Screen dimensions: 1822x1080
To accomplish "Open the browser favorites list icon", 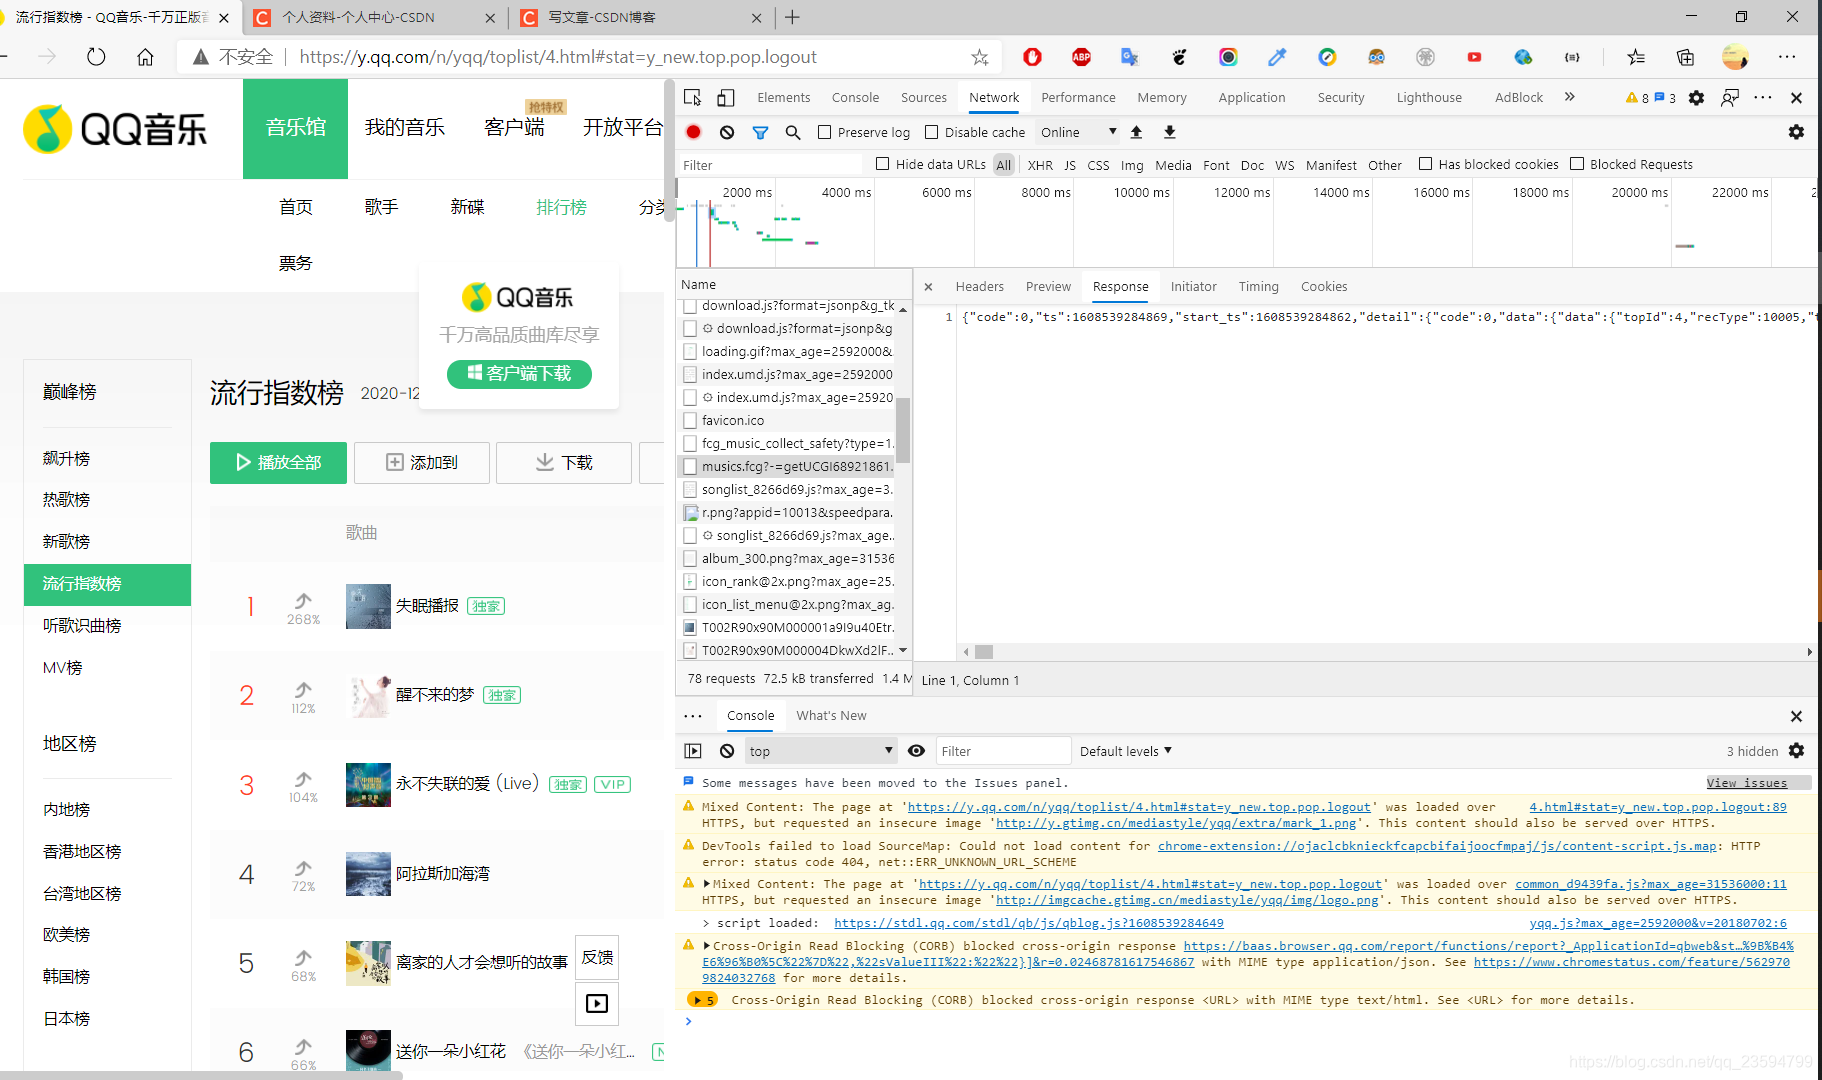I will pyautogui.click(x=1636, y=57).
